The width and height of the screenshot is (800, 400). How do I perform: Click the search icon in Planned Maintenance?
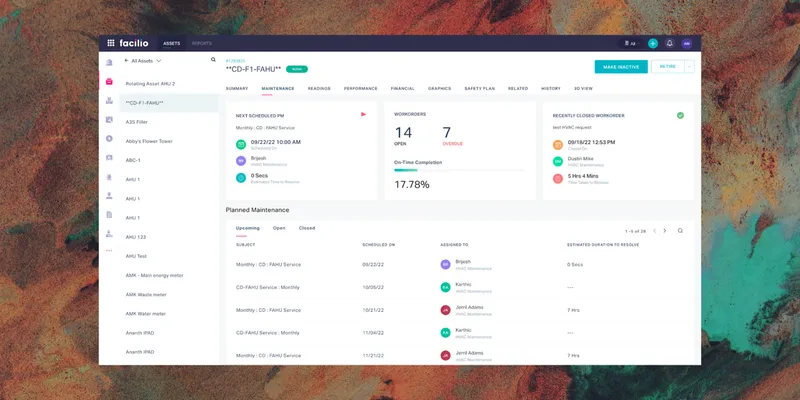[x=680, y=230]
